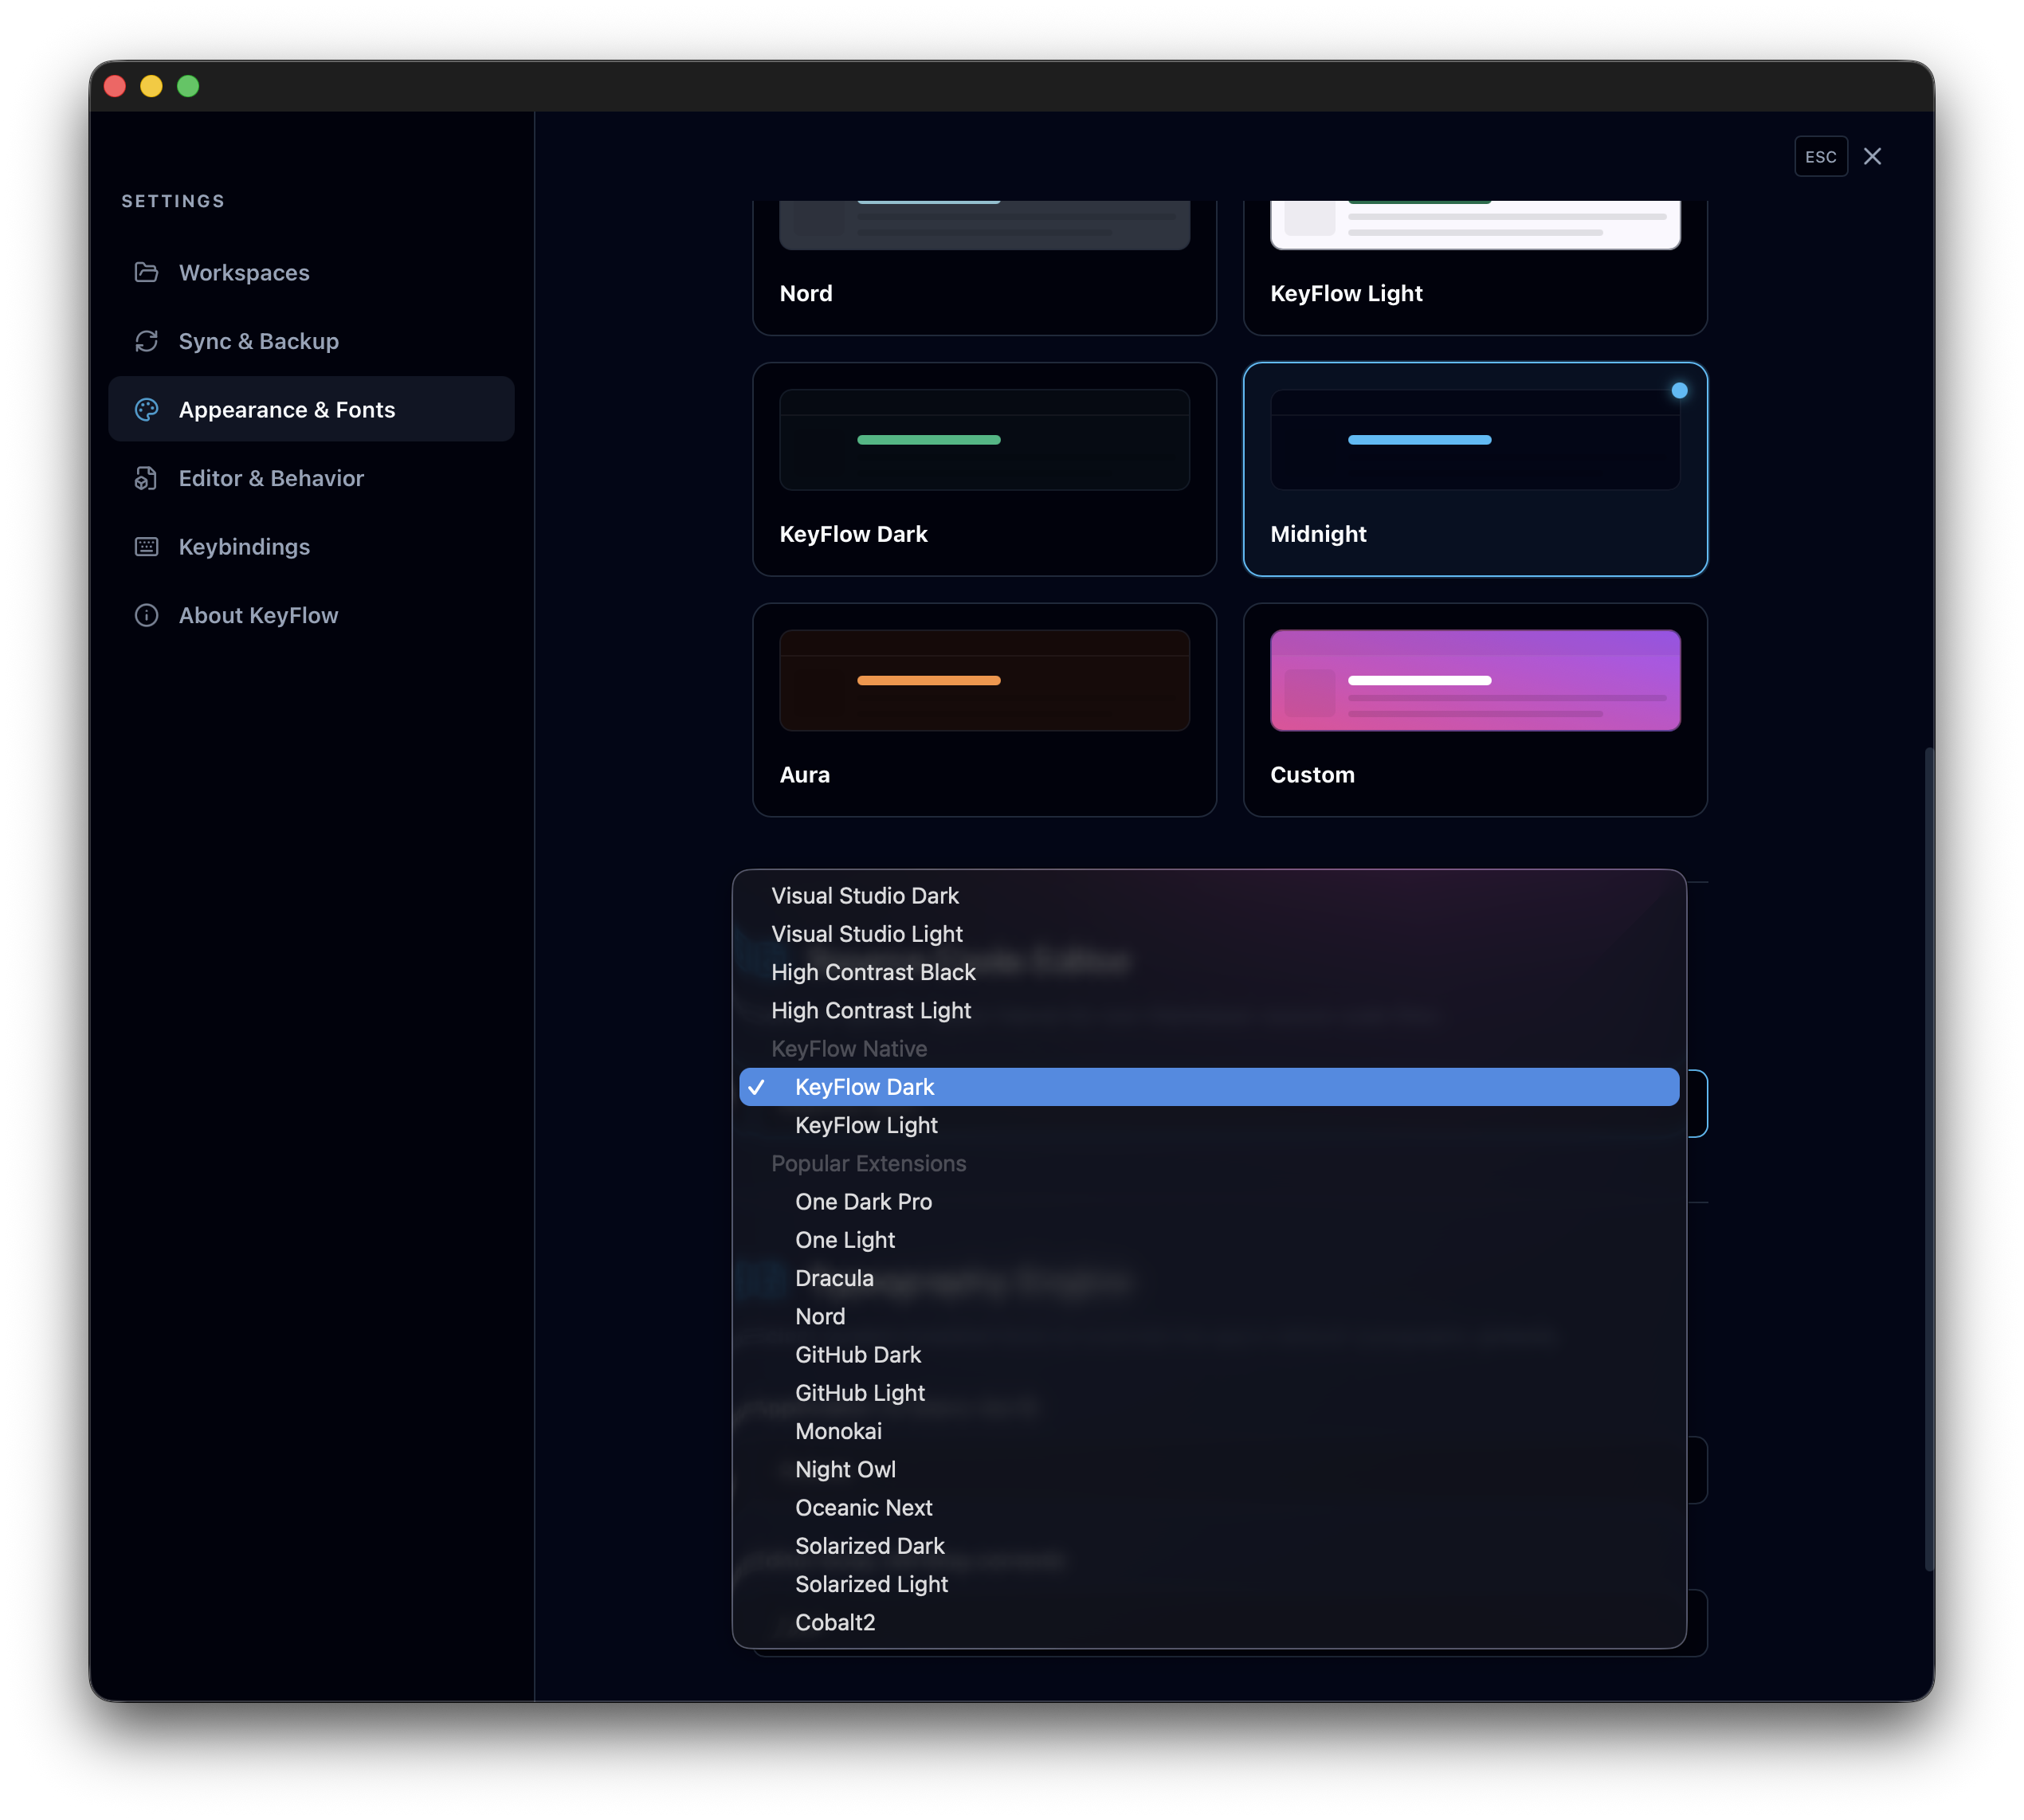Screen dimensions: 2024x1820
Task: Click the About KeyFlow info icon
Action: 147,615
